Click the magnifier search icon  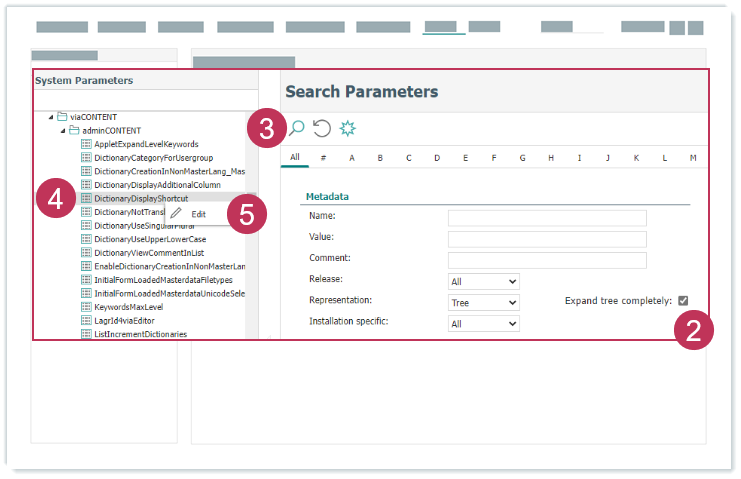point(296,127)
